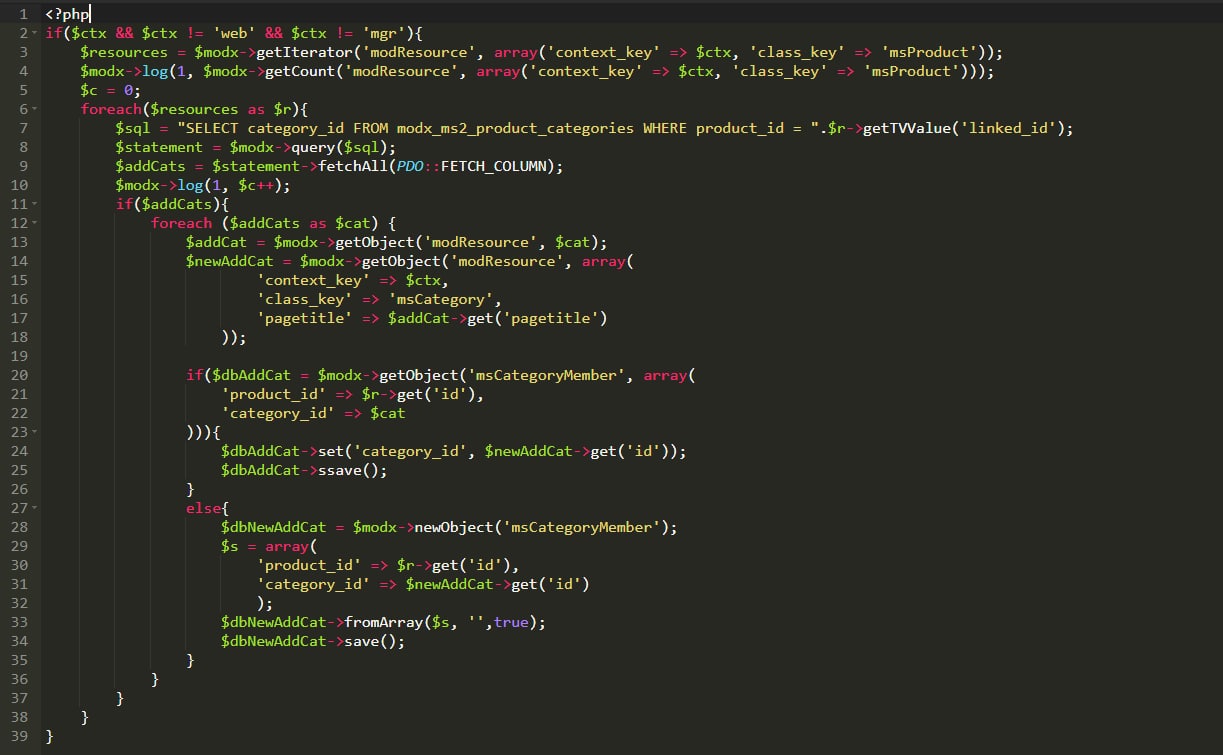Collapse the foreach ($addCats) fold arrow on line 12

pyautogui.click(x=34, y=223)
